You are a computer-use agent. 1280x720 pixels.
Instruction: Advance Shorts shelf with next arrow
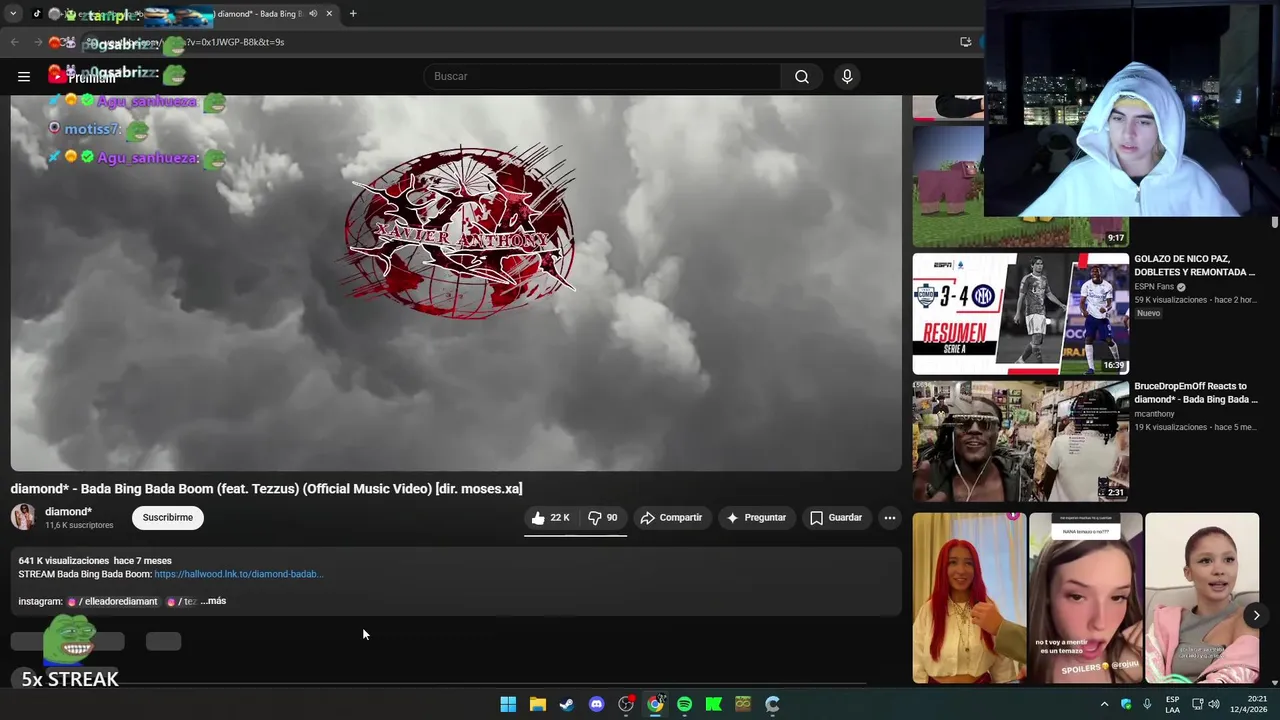point(1256,615)
